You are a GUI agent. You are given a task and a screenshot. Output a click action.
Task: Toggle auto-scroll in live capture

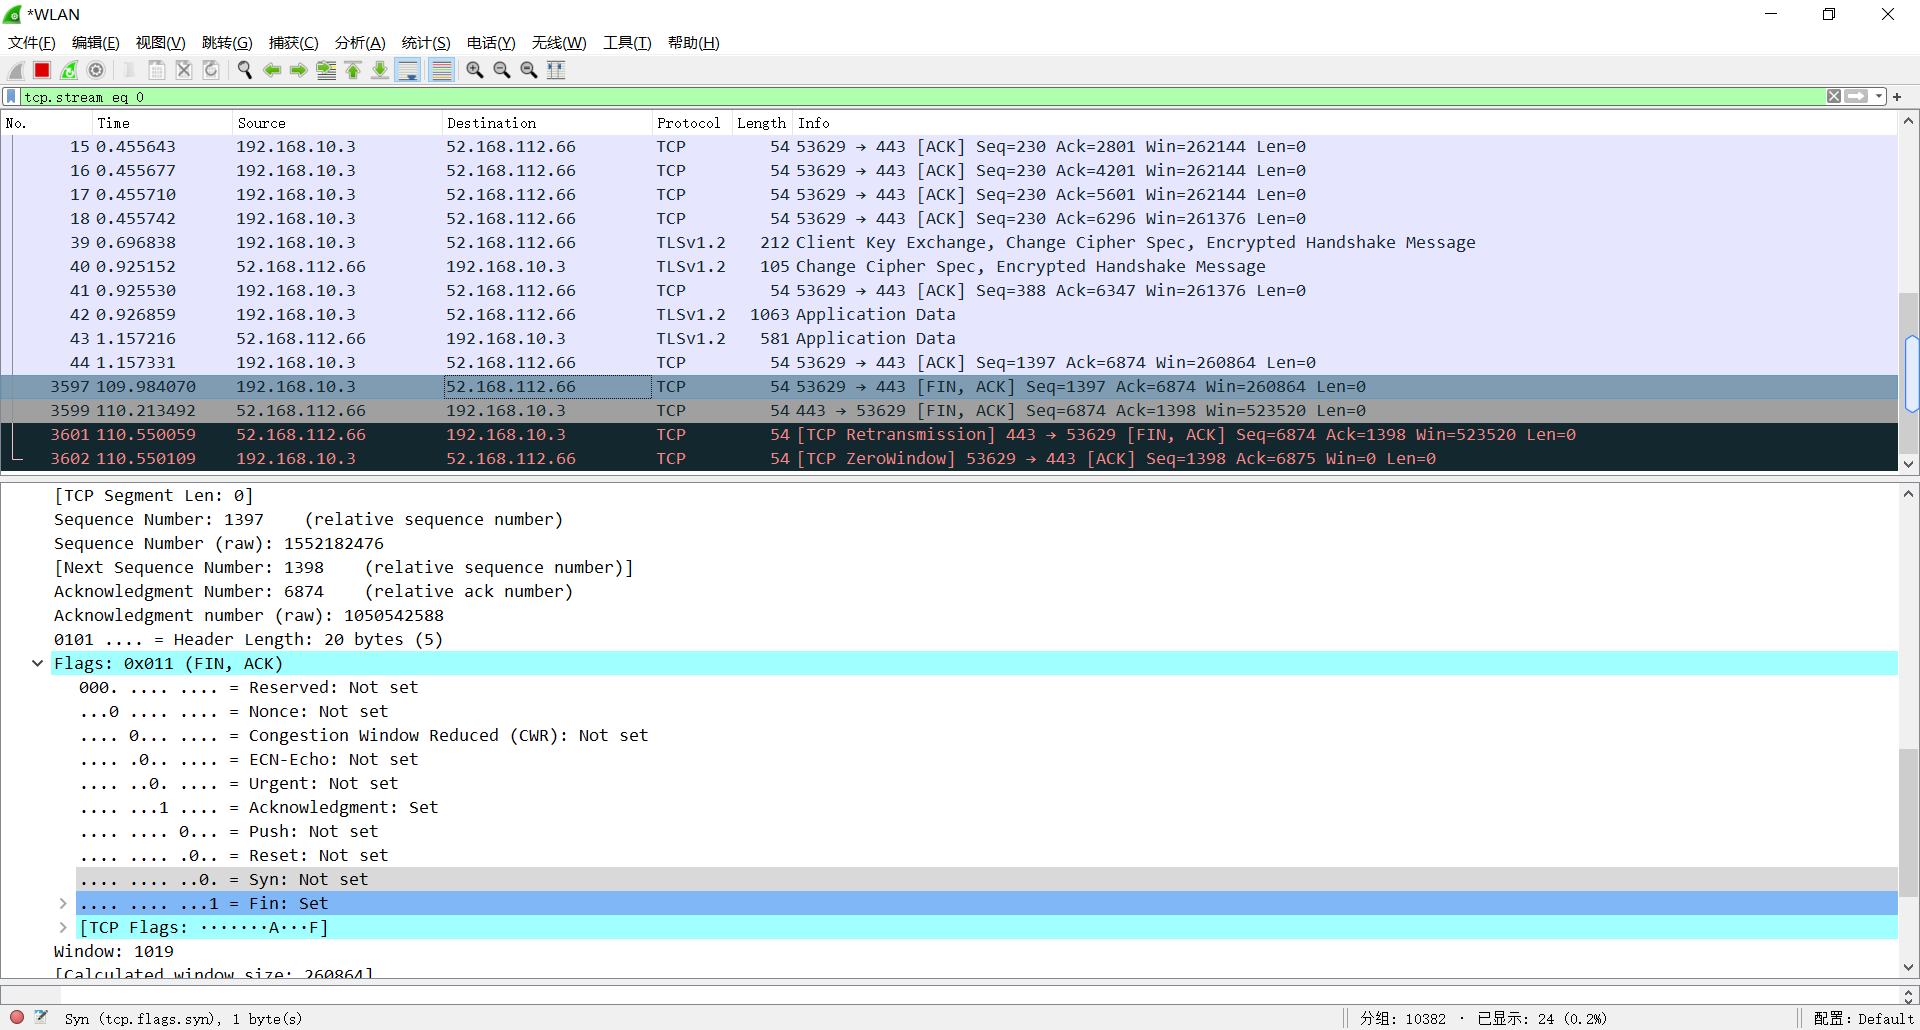click(408, 70)
